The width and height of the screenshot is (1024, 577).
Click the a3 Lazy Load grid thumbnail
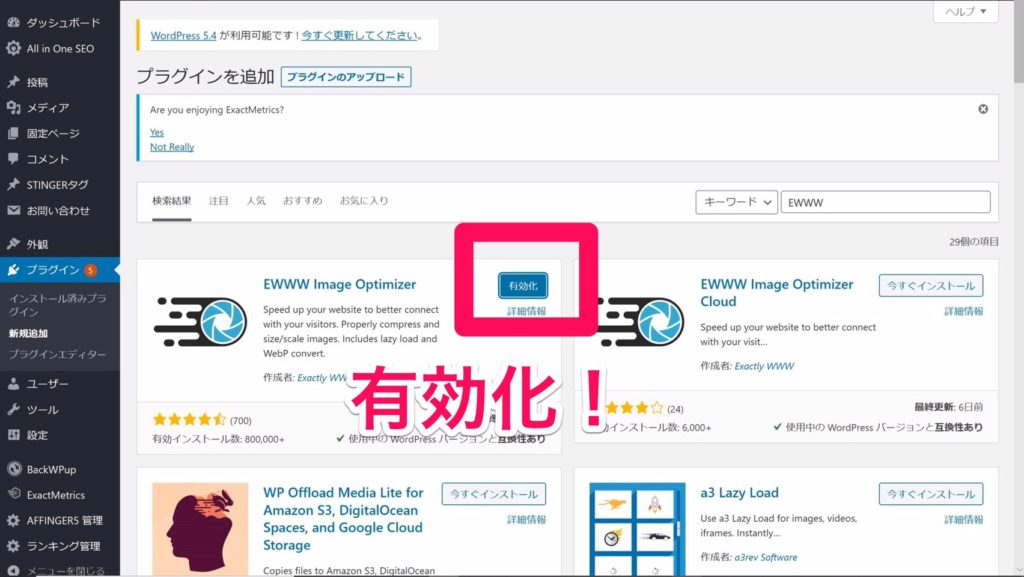pos(637,529)
